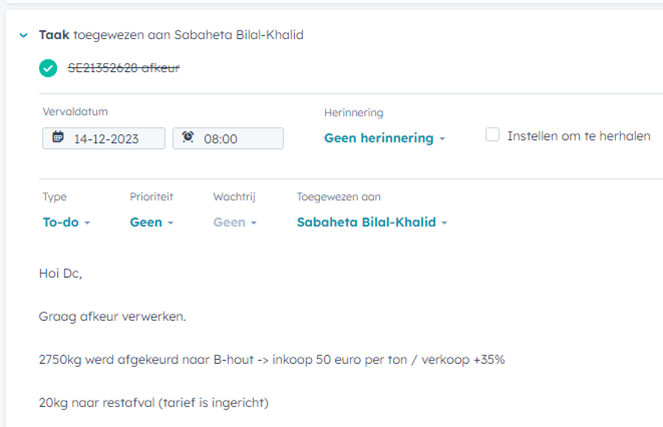Click the struck-through SE21352628 afkeur title
663x427 pixels.
(123, 68)
